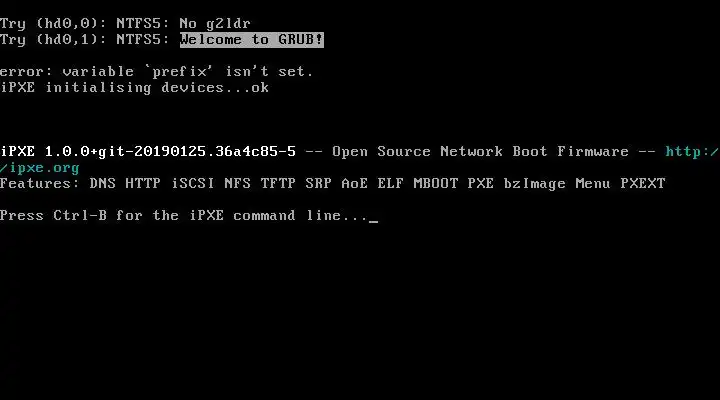
Task: Click the 'PXEXT' feature label
Action: tap(643, 184)
